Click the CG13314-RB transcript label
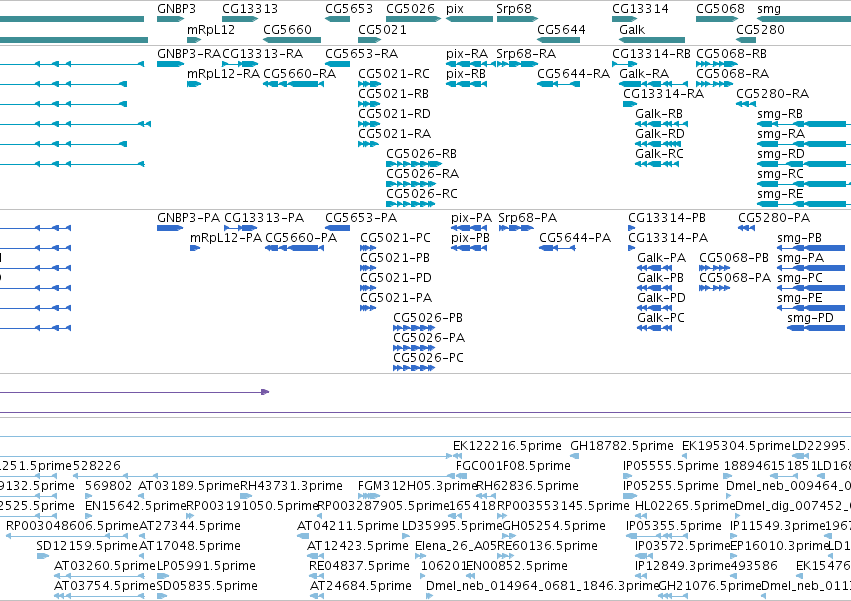The image size is (851, 601). (x=651, y=54)
